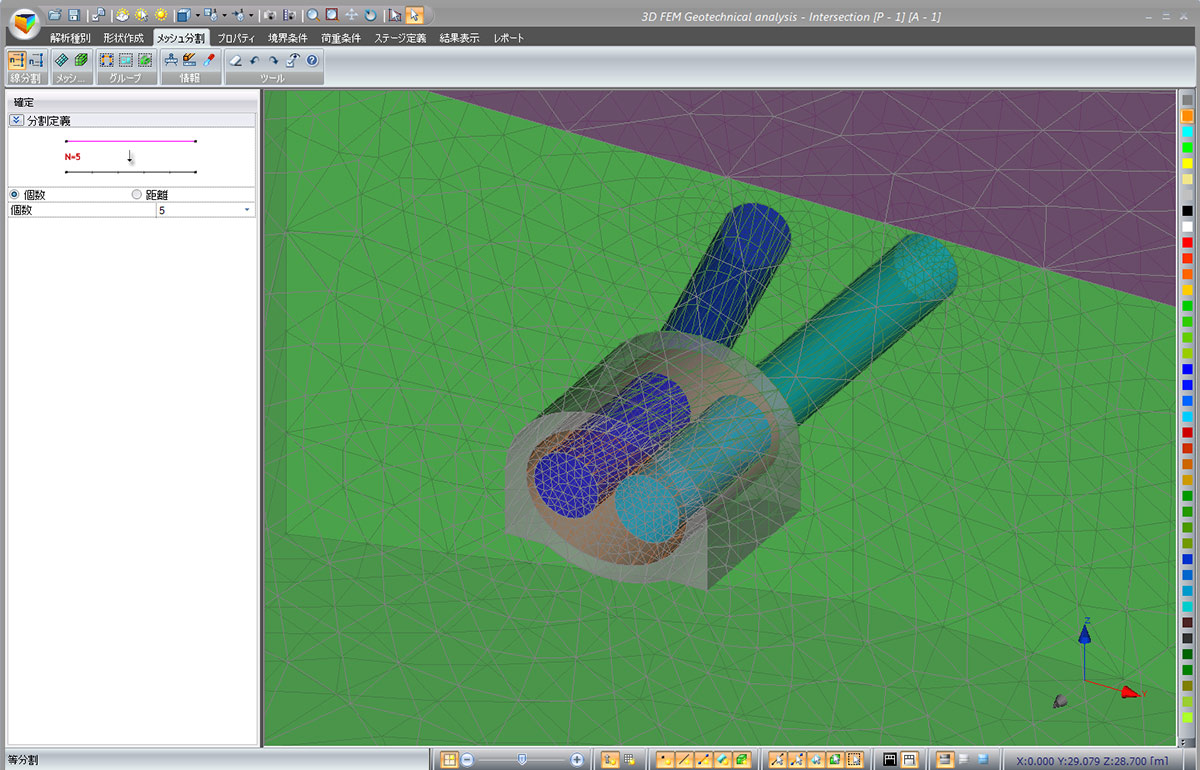The width and height of the screenshot is (1200, 770).
Task: Toggle the white panel layout button
Action: click(909, 760)
